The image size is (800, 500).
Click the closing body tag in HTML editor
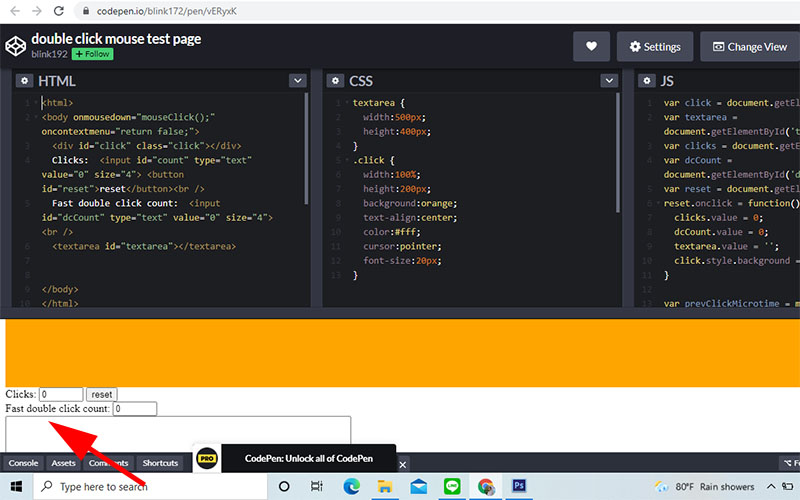point(60,289)
